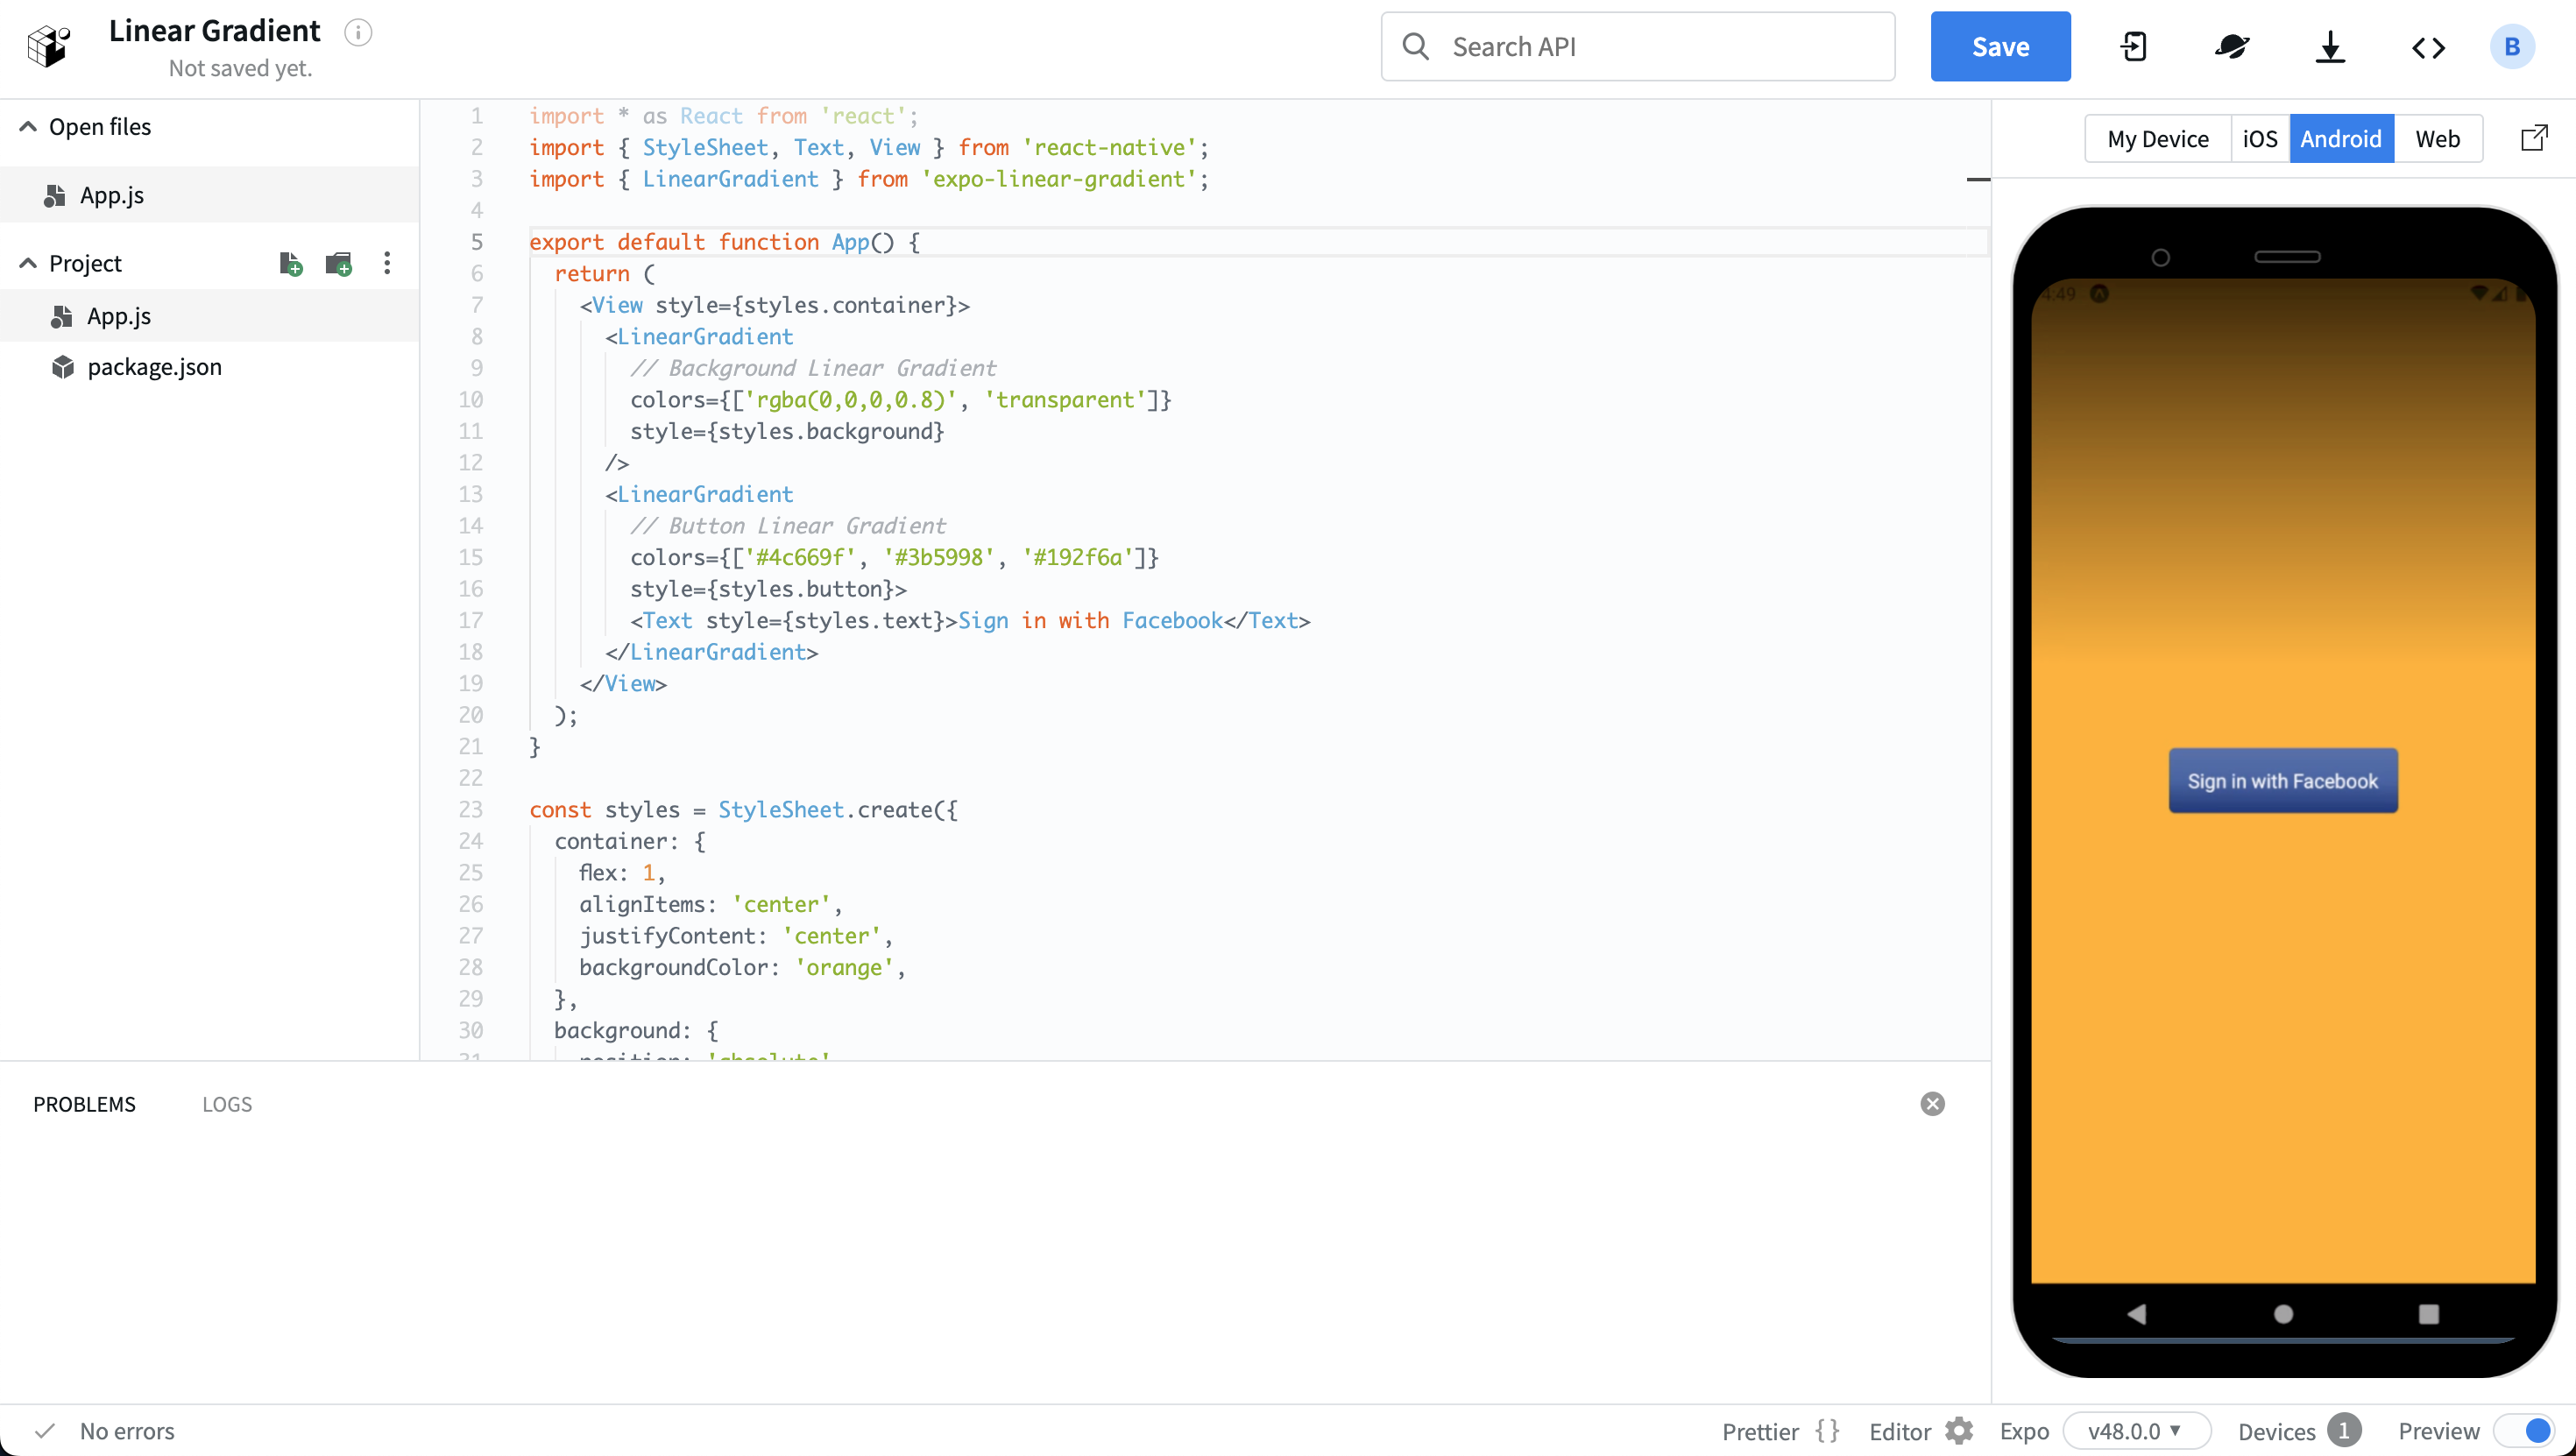The height and width of the screenshot is (1456, 2576).
Task: Open your account avatar menu
Action: (2512, 46)
